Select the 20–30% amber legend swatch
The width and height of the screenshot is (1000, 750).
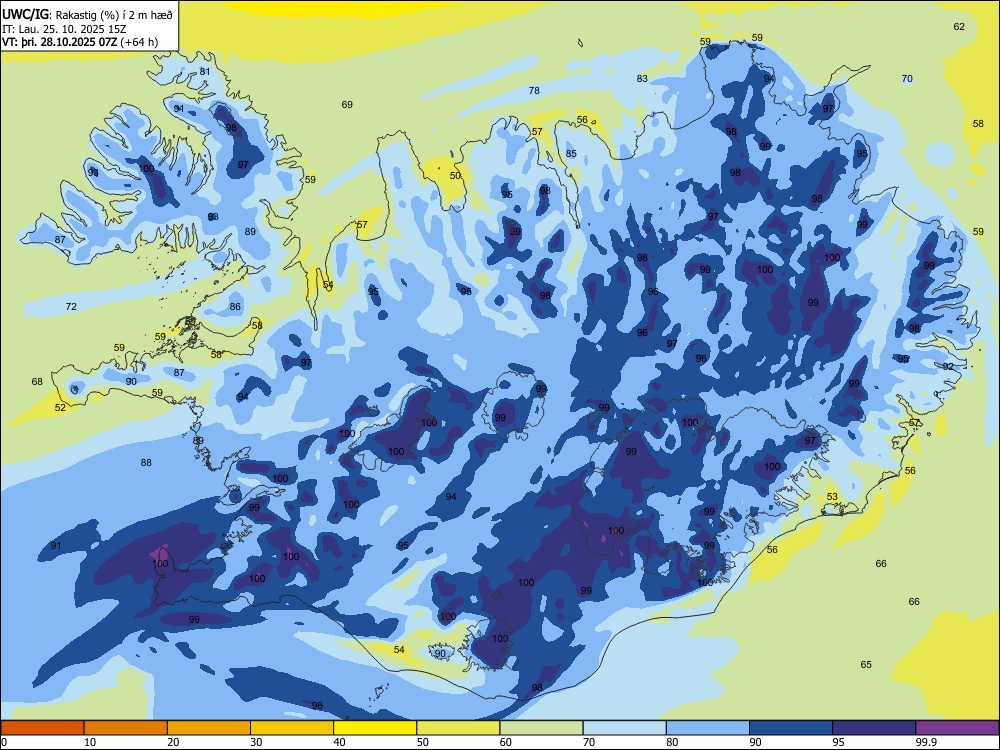(209, 728)
